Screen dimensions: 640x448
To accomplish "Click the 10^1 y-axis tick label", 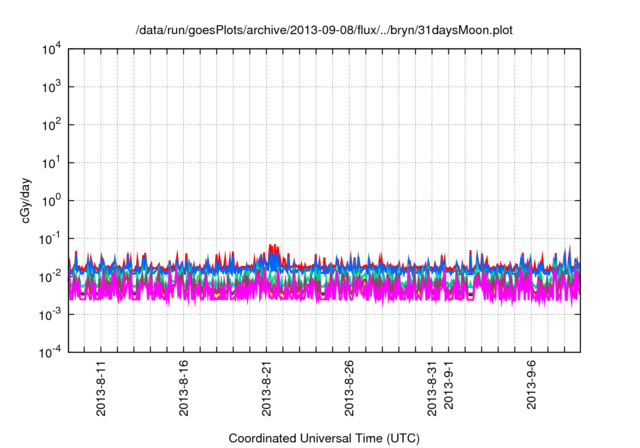I will [50, 162].
